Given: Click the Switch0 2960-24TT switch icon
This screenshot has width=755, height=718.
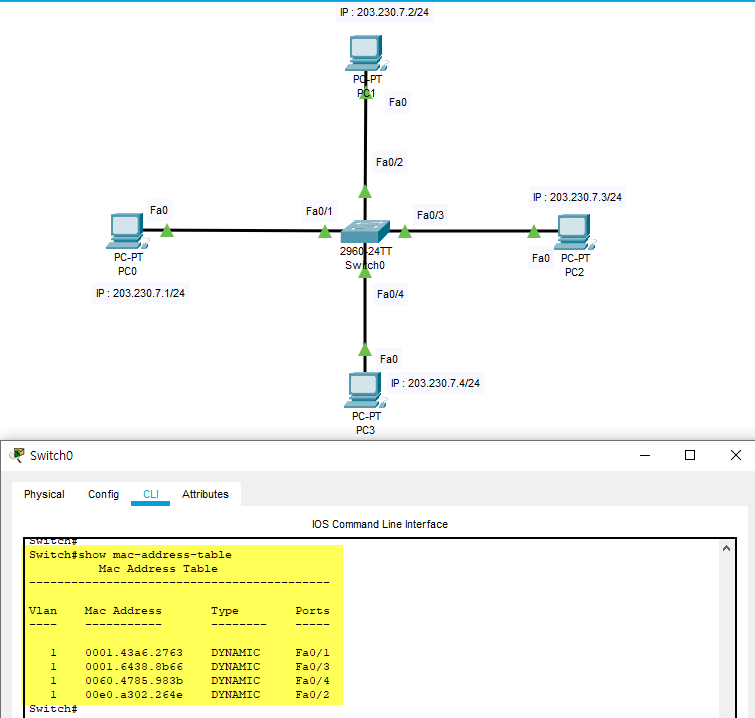Looking at the screenshot, I should tap(365, 232).
